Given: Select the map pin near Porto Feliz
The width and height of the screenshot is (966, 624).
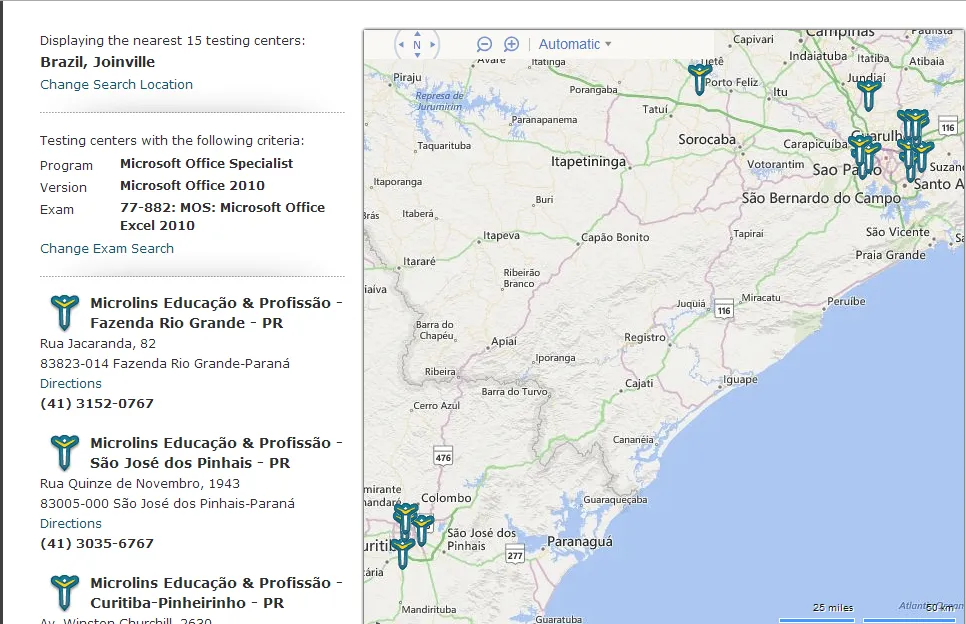Looking at the screenshot, I should pos(699,79).
